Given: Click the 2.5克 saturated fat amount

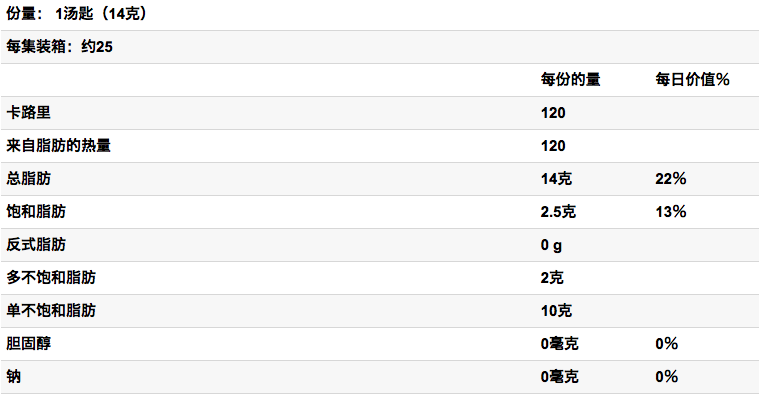Looking at the screenshot, I should [558, 212].
